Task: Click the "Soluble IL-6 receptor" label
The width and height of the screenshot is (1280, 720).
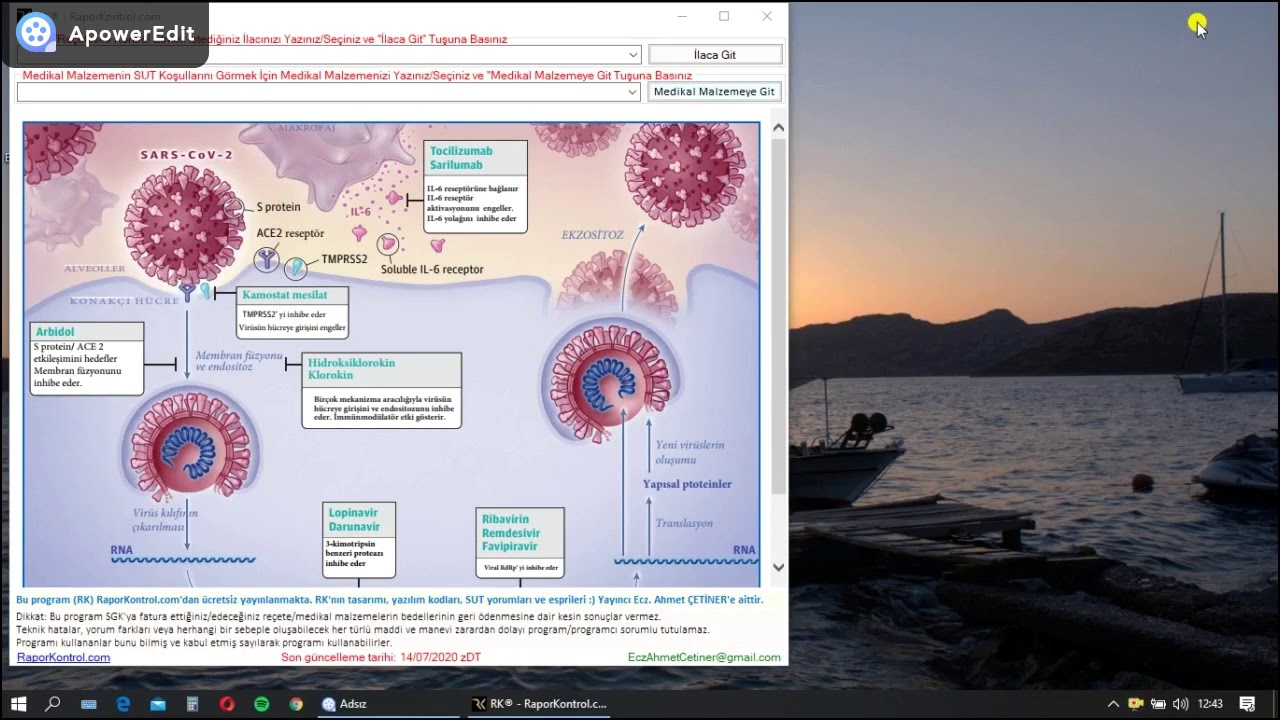Action: tap(432, 269)
